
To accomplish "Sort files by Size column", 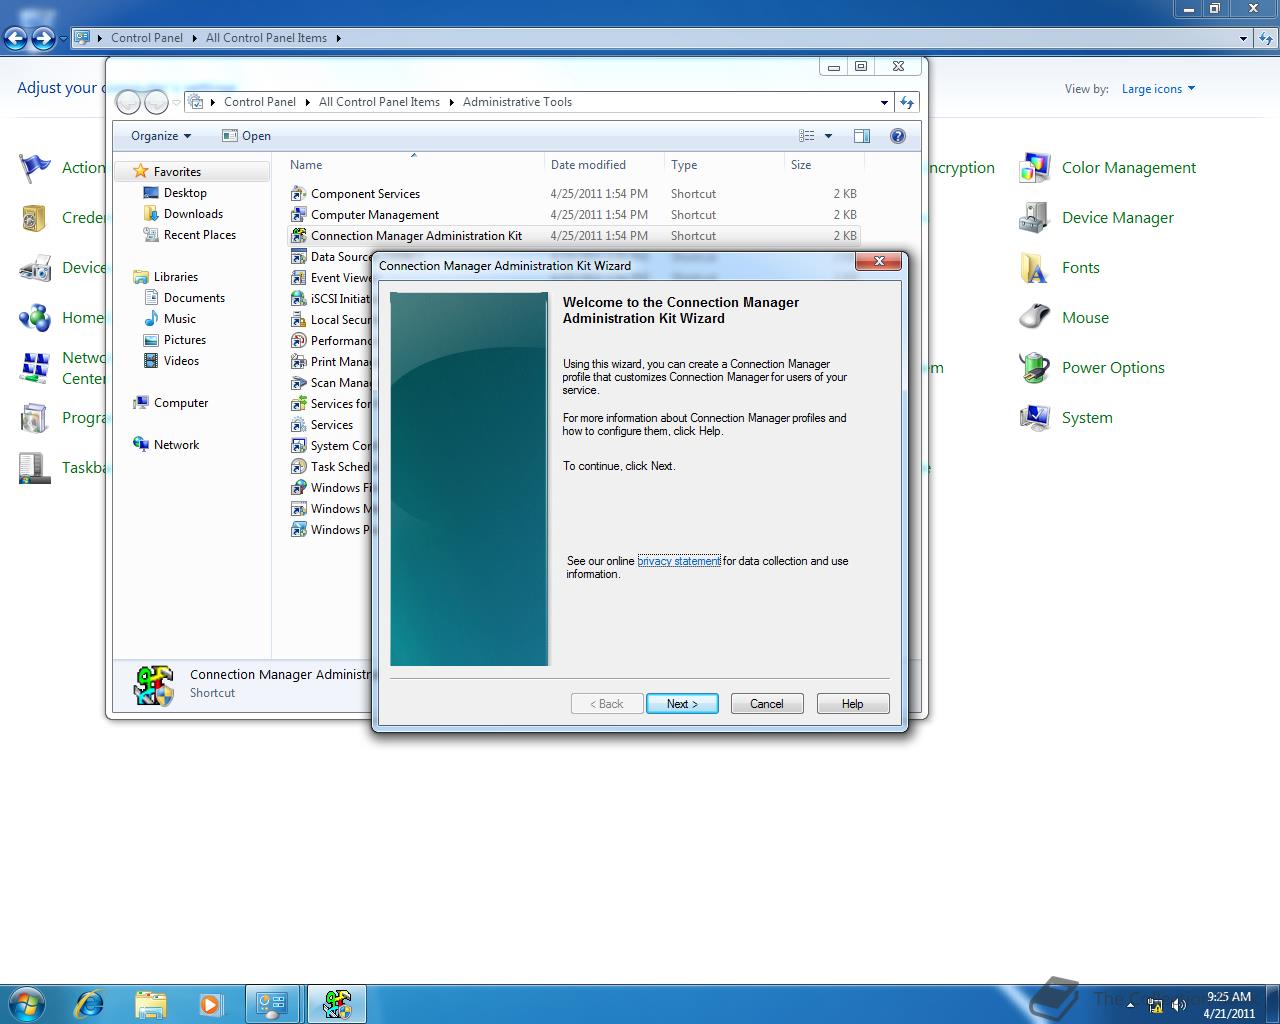I will tap(824, 165).
